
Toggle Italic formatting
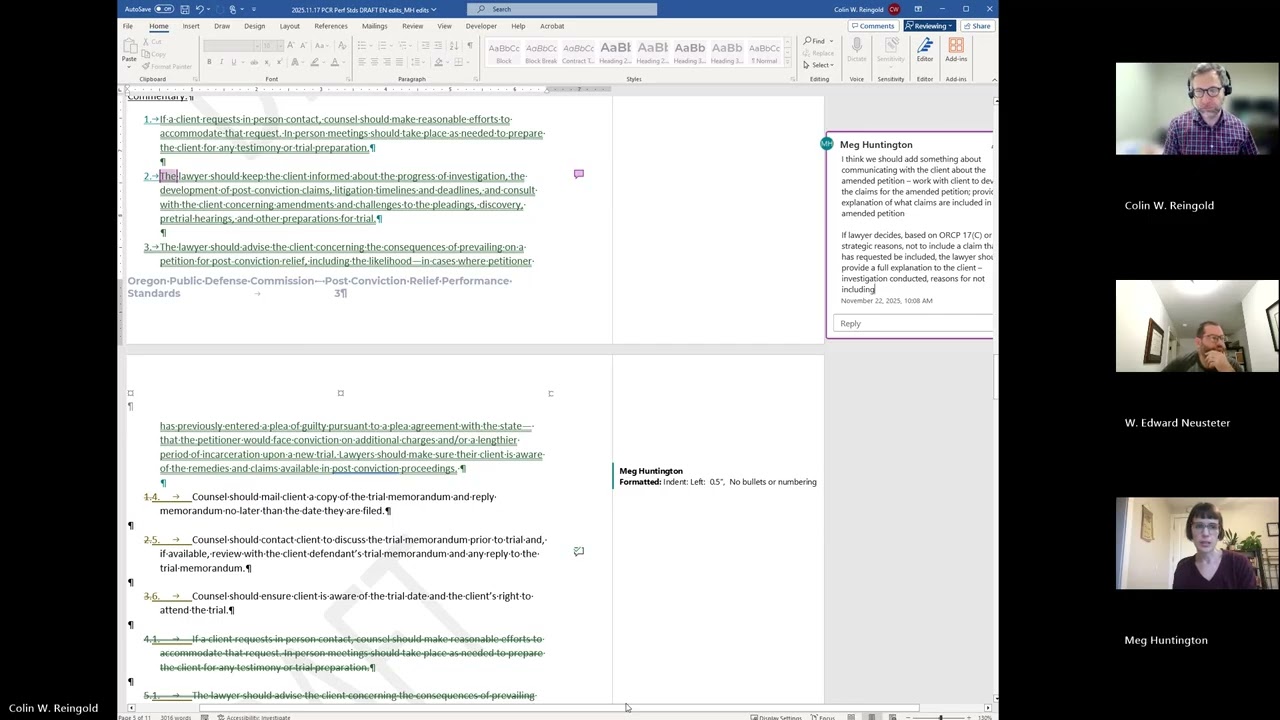(221, 62)
